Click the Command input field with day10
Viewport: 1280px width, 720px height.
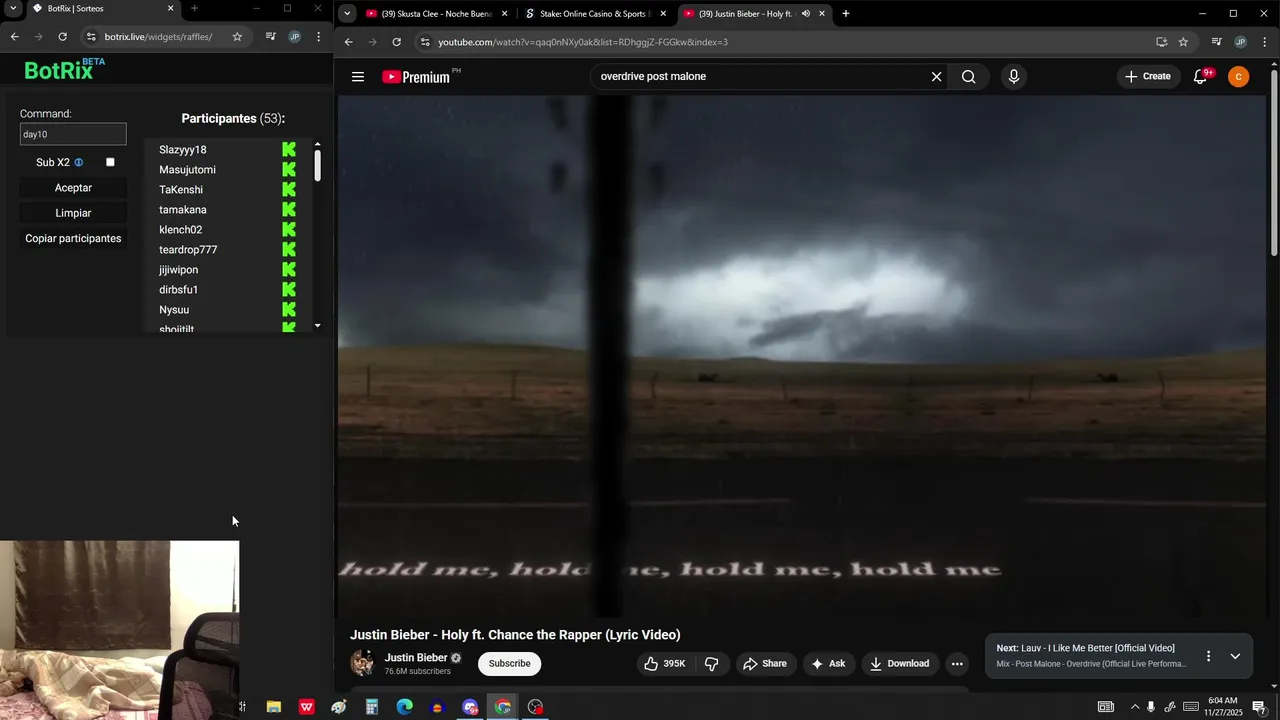point(73,134)
